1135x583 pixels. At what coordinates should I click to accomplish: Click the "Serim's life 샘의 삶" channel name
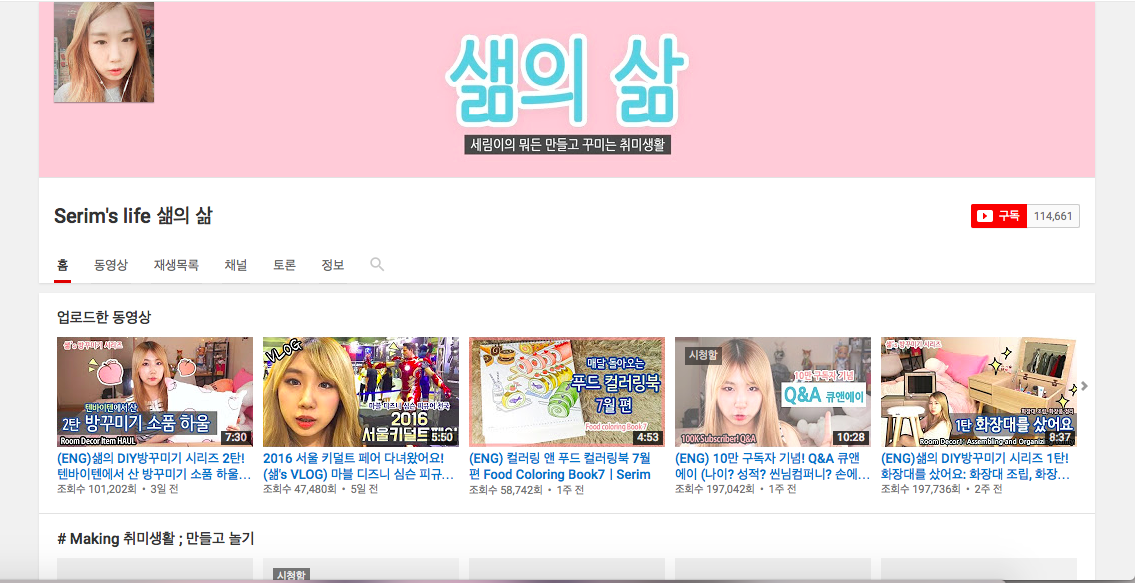pyautogui.click(x=135, y=215)
